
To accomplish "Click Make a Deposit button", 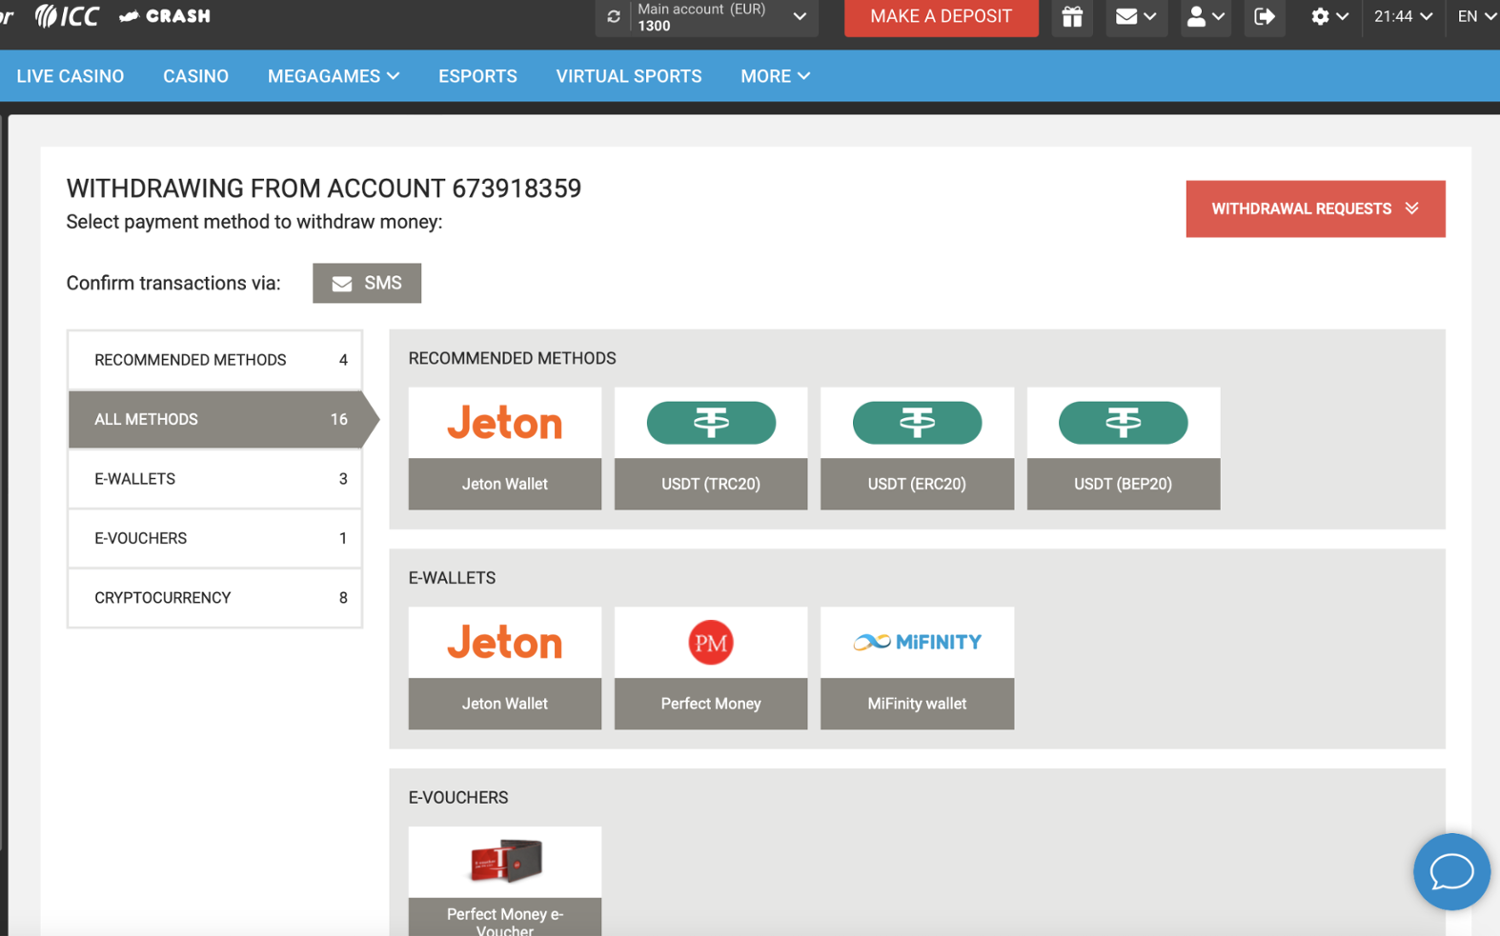I will [x=941, y=17].
